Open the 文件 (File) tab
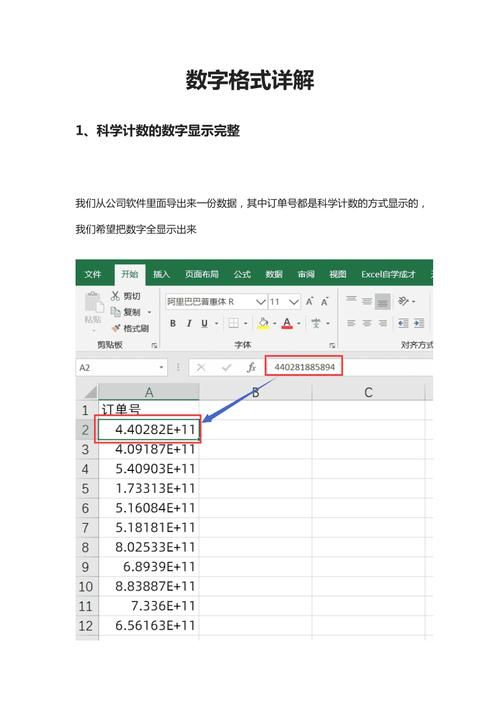Image resolution: width=500 pixels, height=708 pixels. (x=93, y=274)
